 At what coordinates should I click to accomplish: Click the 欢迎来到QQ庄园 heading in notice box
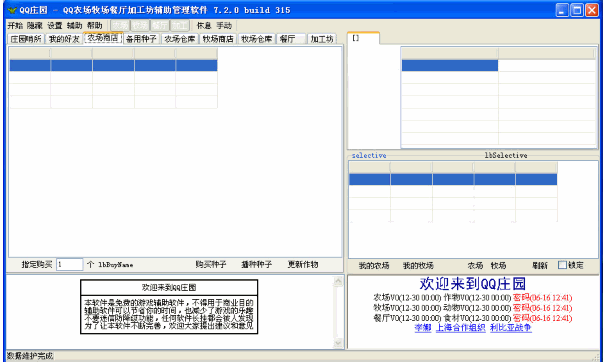click(x=169, y=288)
